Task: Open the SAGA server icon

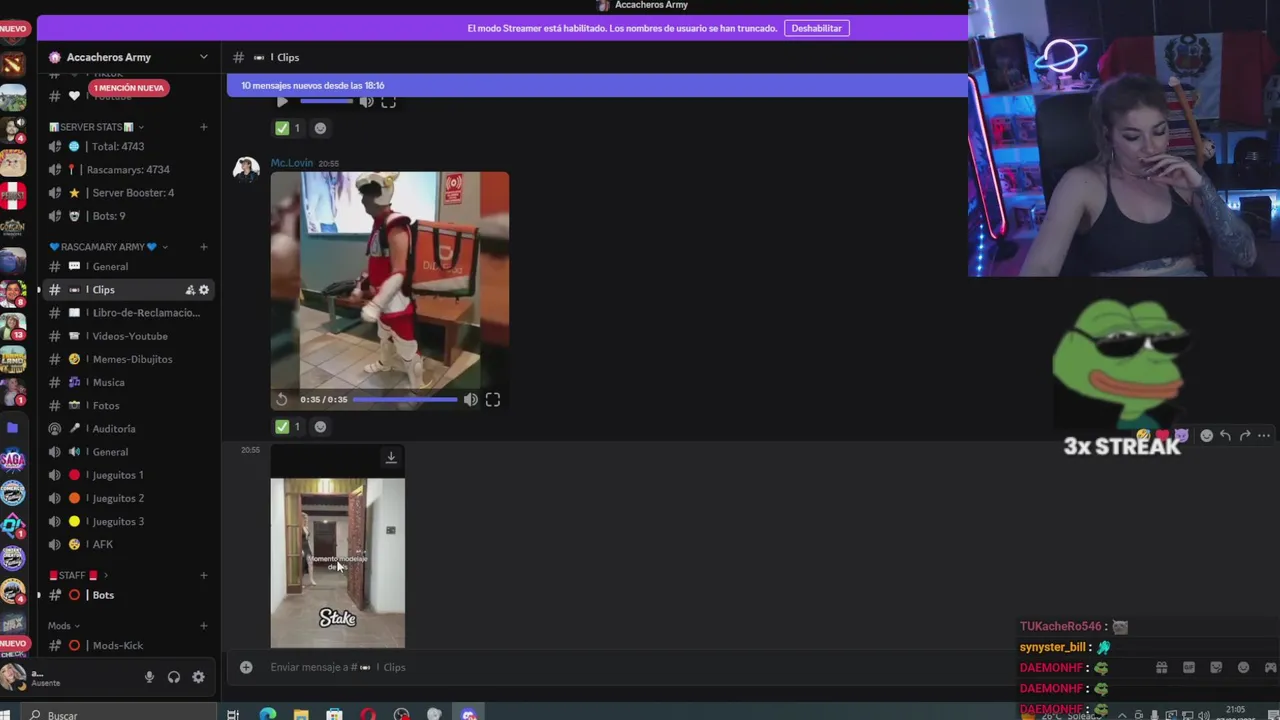Action: click(x=12, y=460)
